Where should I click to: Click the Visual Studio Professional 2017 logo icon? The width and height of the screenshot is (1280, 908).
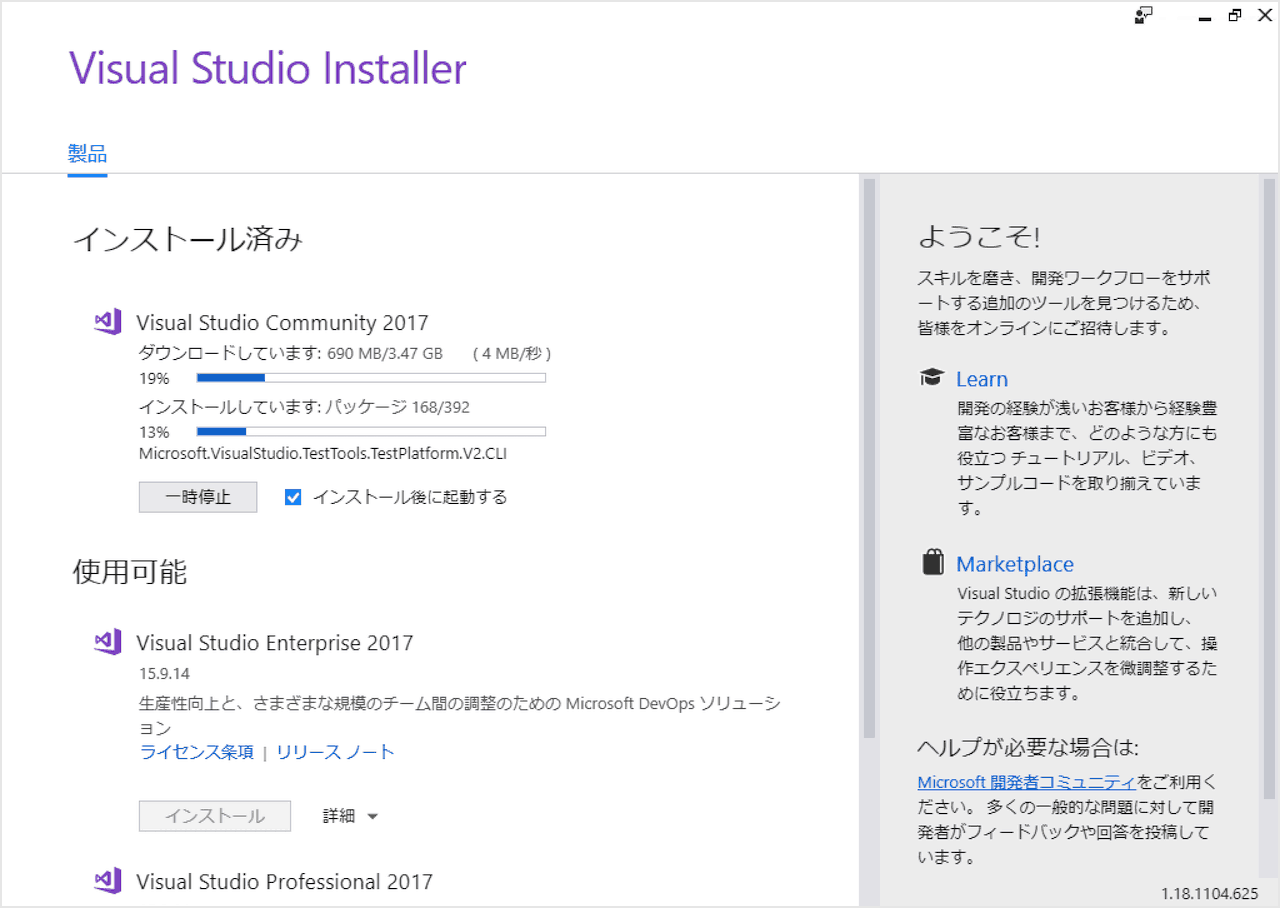tap(108, 881)
